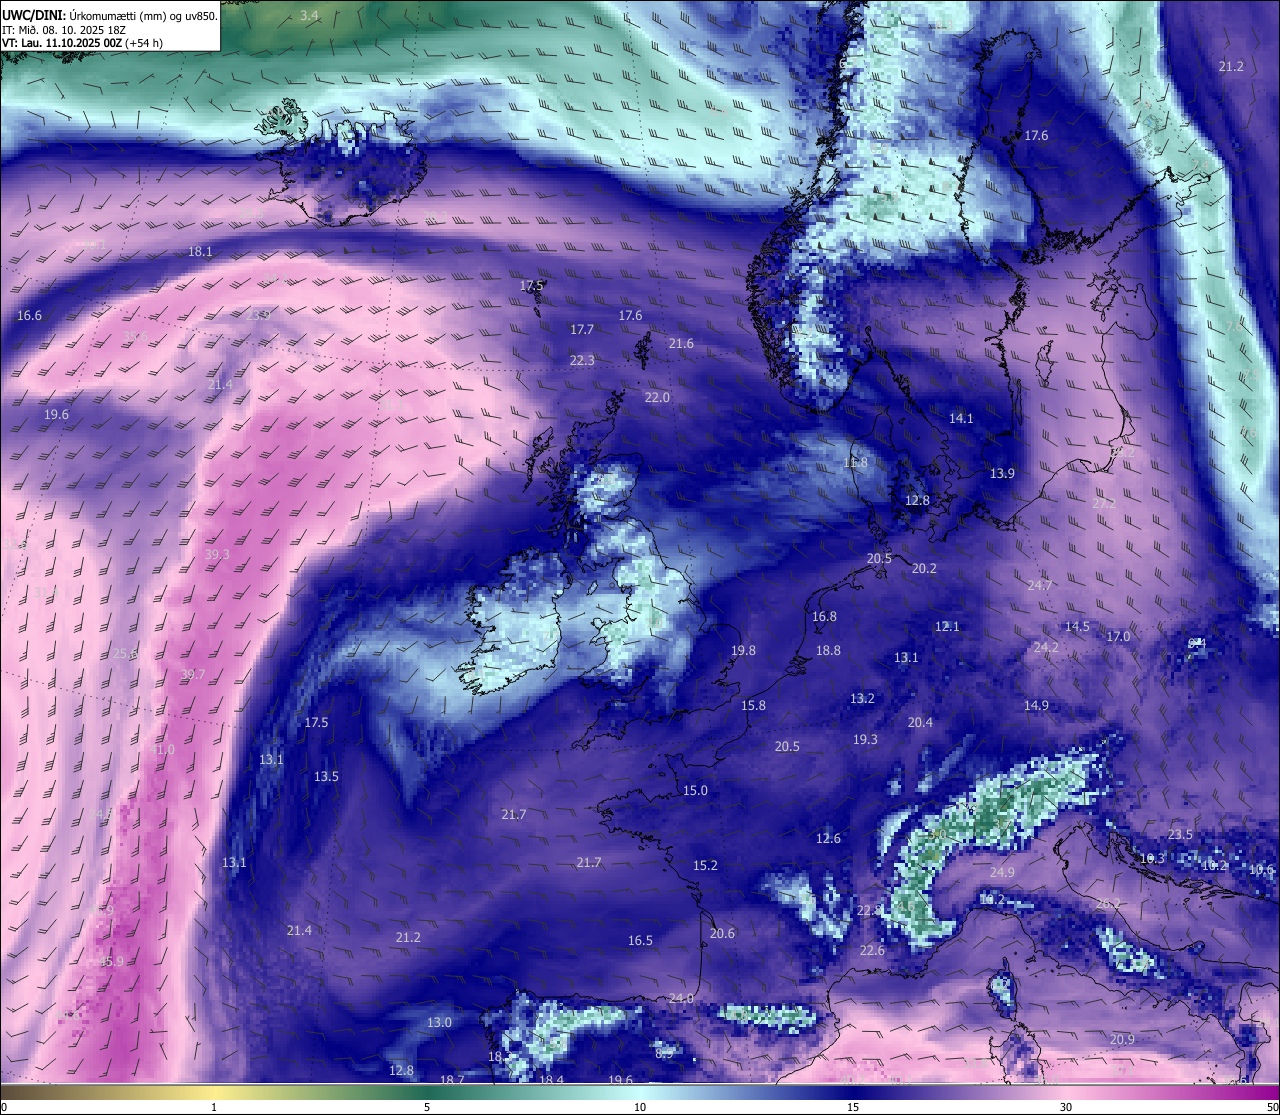Click the map value 15.8
This screenshot has width=1280, height=1115.
pyautogui.click(x=753, y=706)
